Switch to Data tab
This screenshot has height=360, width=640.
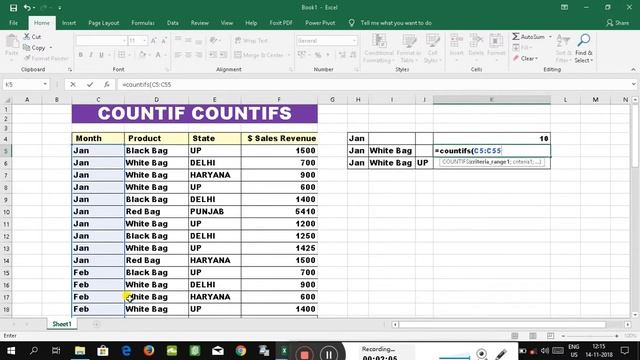click(173, 23)
